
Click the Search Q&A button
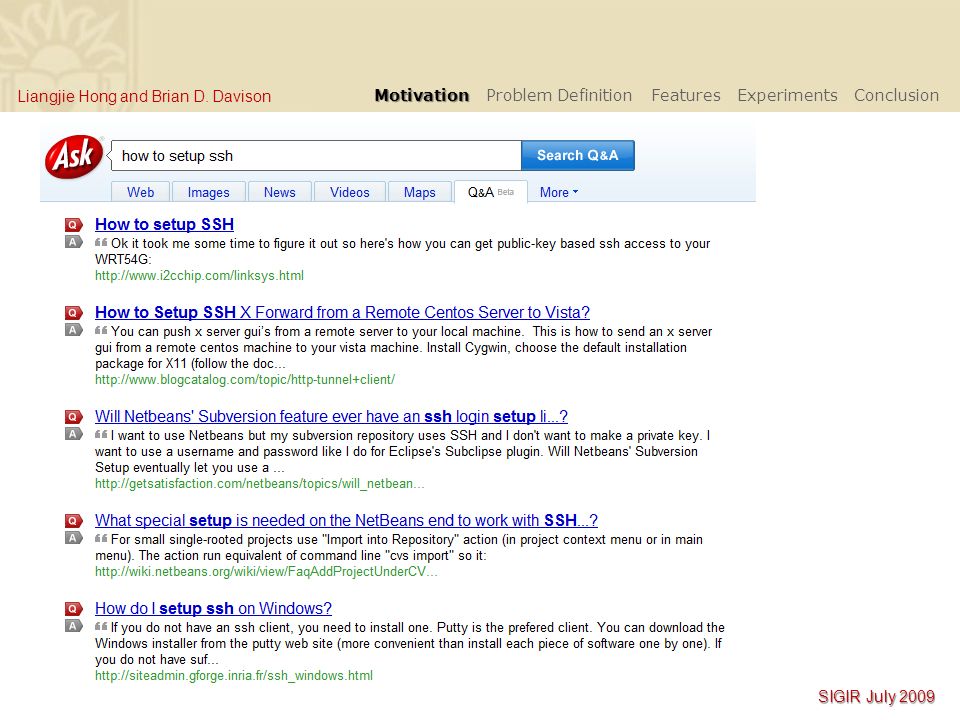(x=577, y=156)
